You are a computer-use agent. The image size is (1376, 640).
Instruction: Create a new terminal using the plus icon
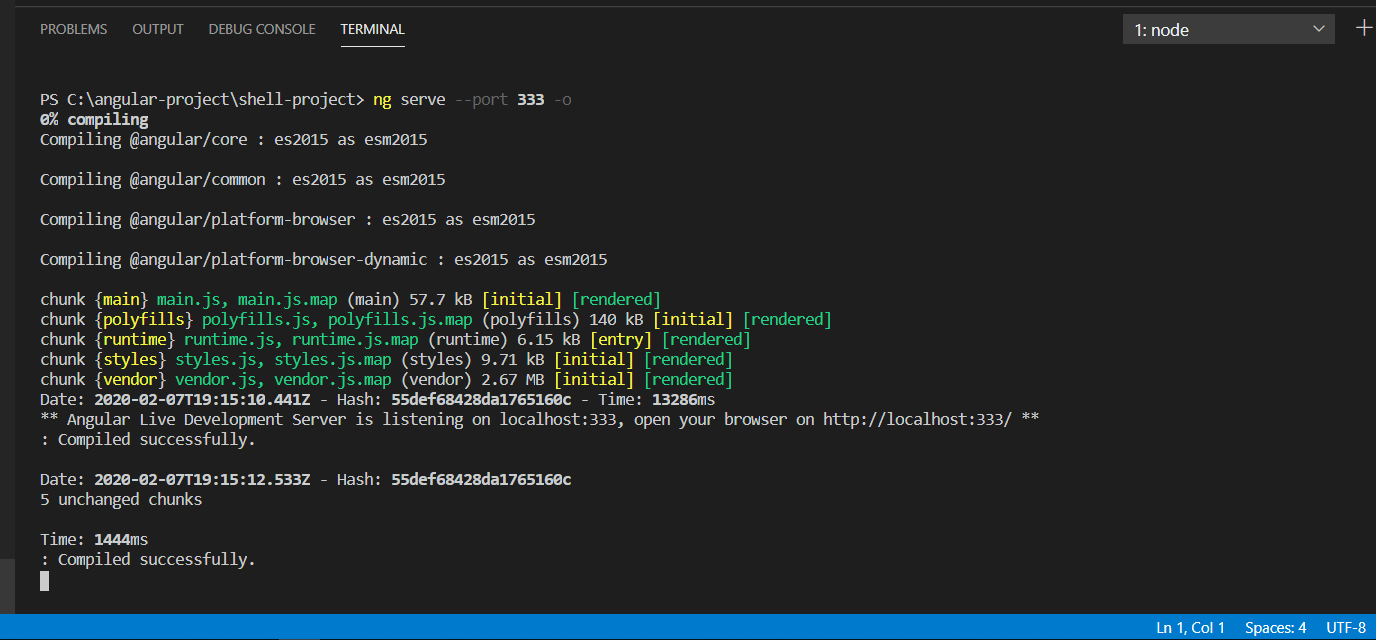(x=1364, y=28)
